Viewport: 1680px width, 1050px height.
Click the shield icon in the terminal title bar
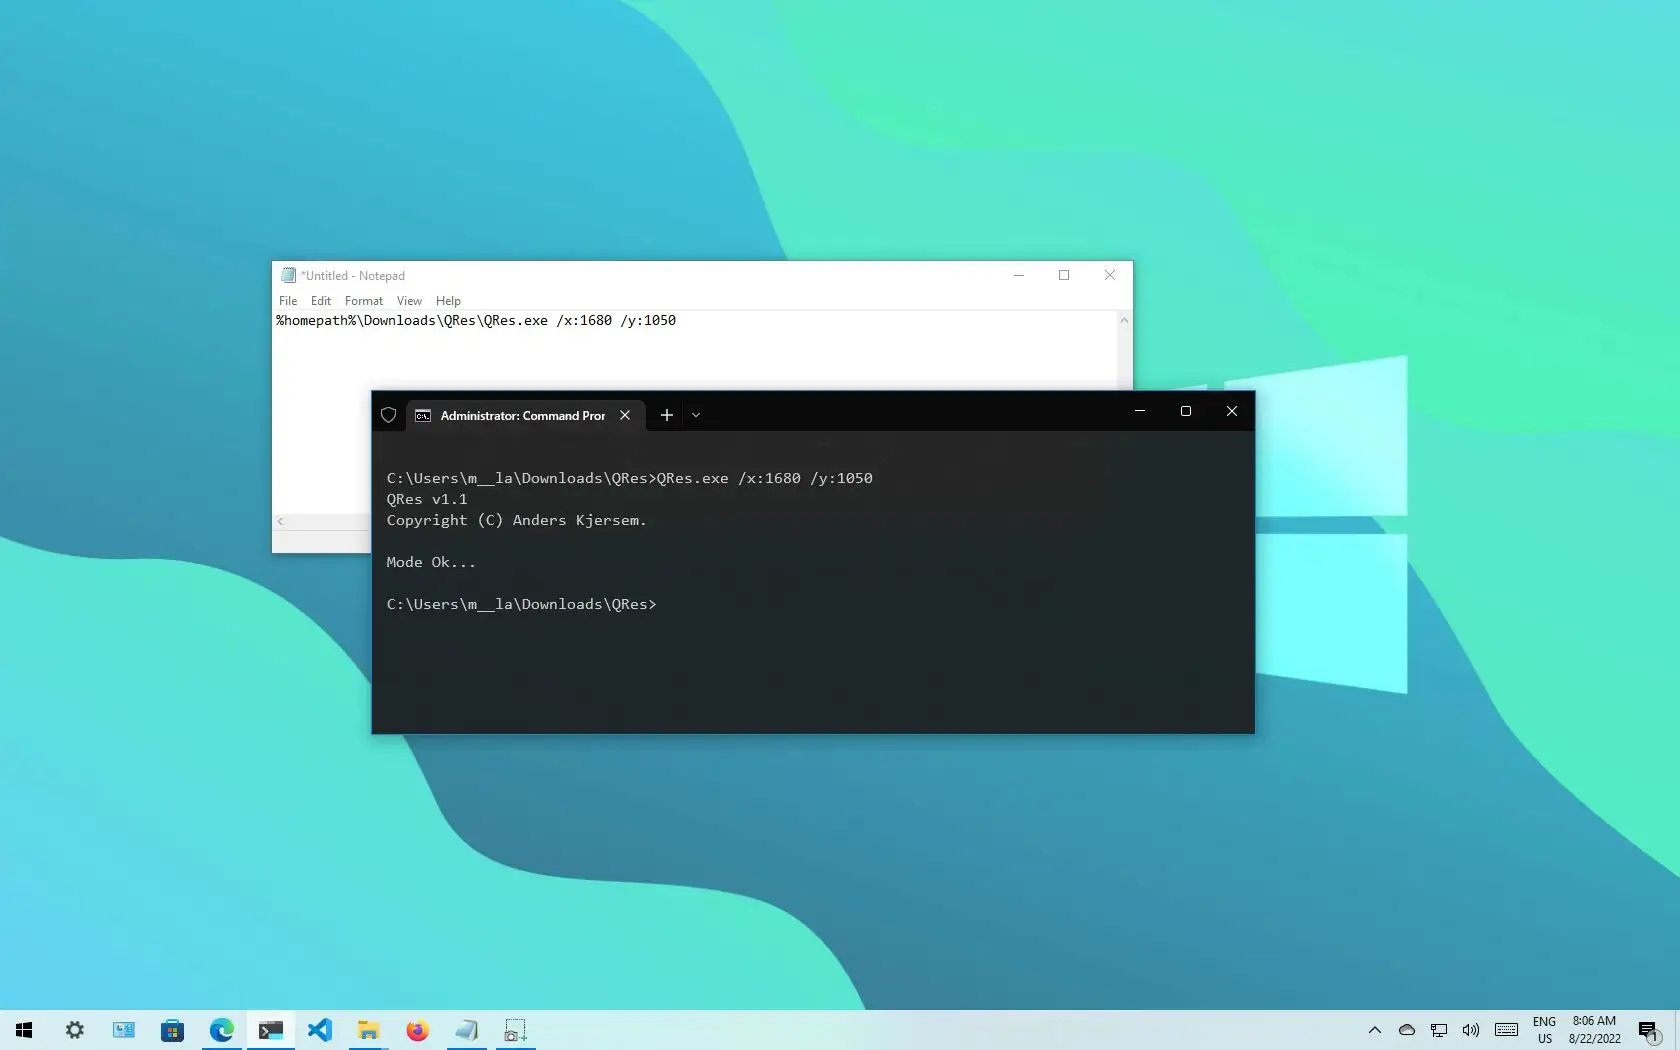coord(389,415)
